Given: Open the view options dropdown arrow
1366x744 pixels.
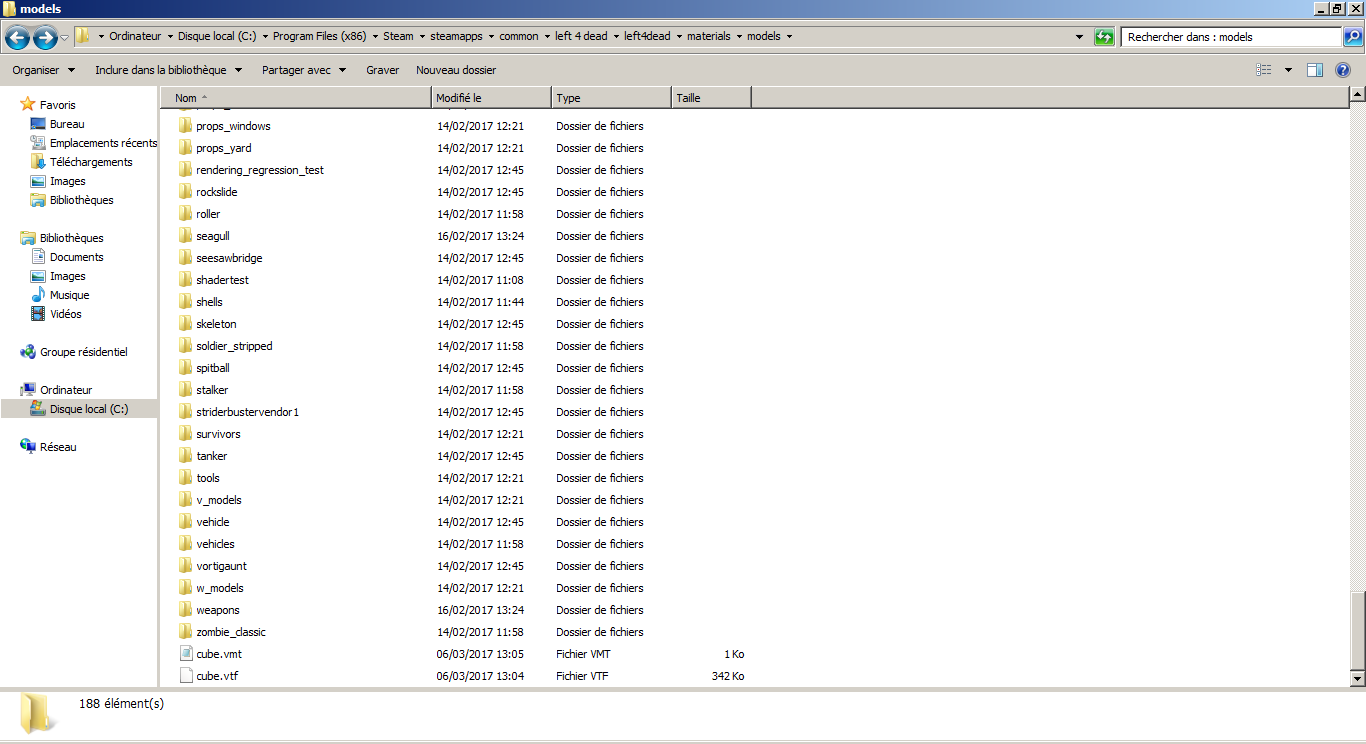Looking at the screenshot, I should point(1288,70).
